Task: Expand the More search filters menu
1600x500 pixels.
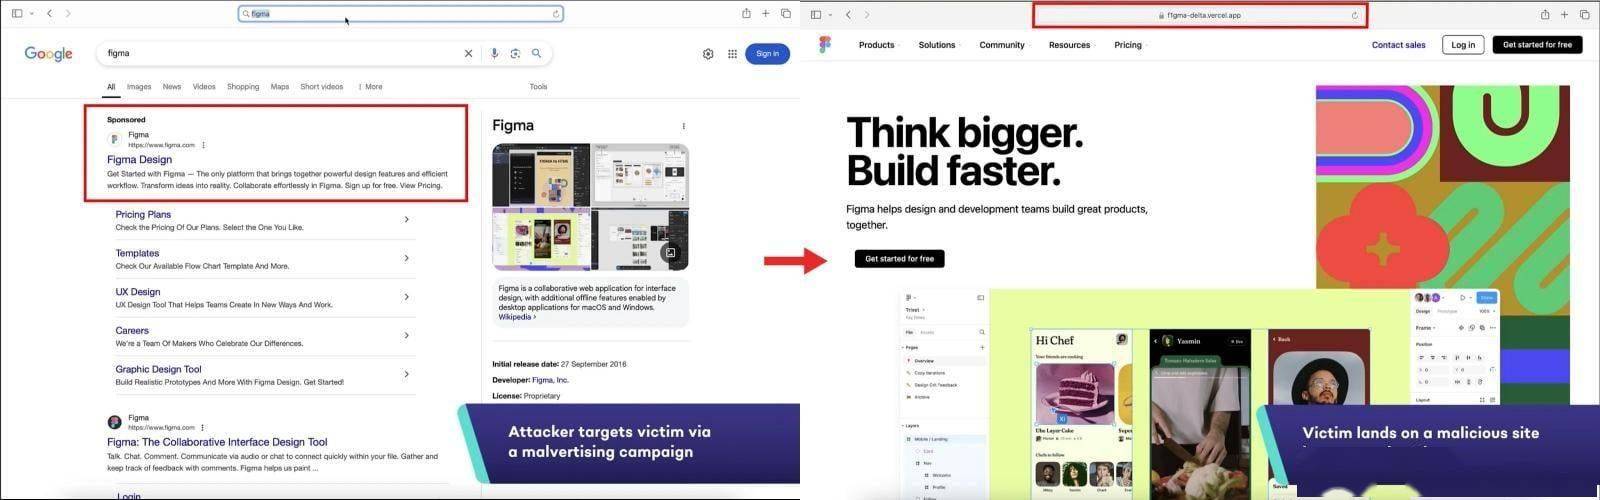Action: click(x=370, y=87)
